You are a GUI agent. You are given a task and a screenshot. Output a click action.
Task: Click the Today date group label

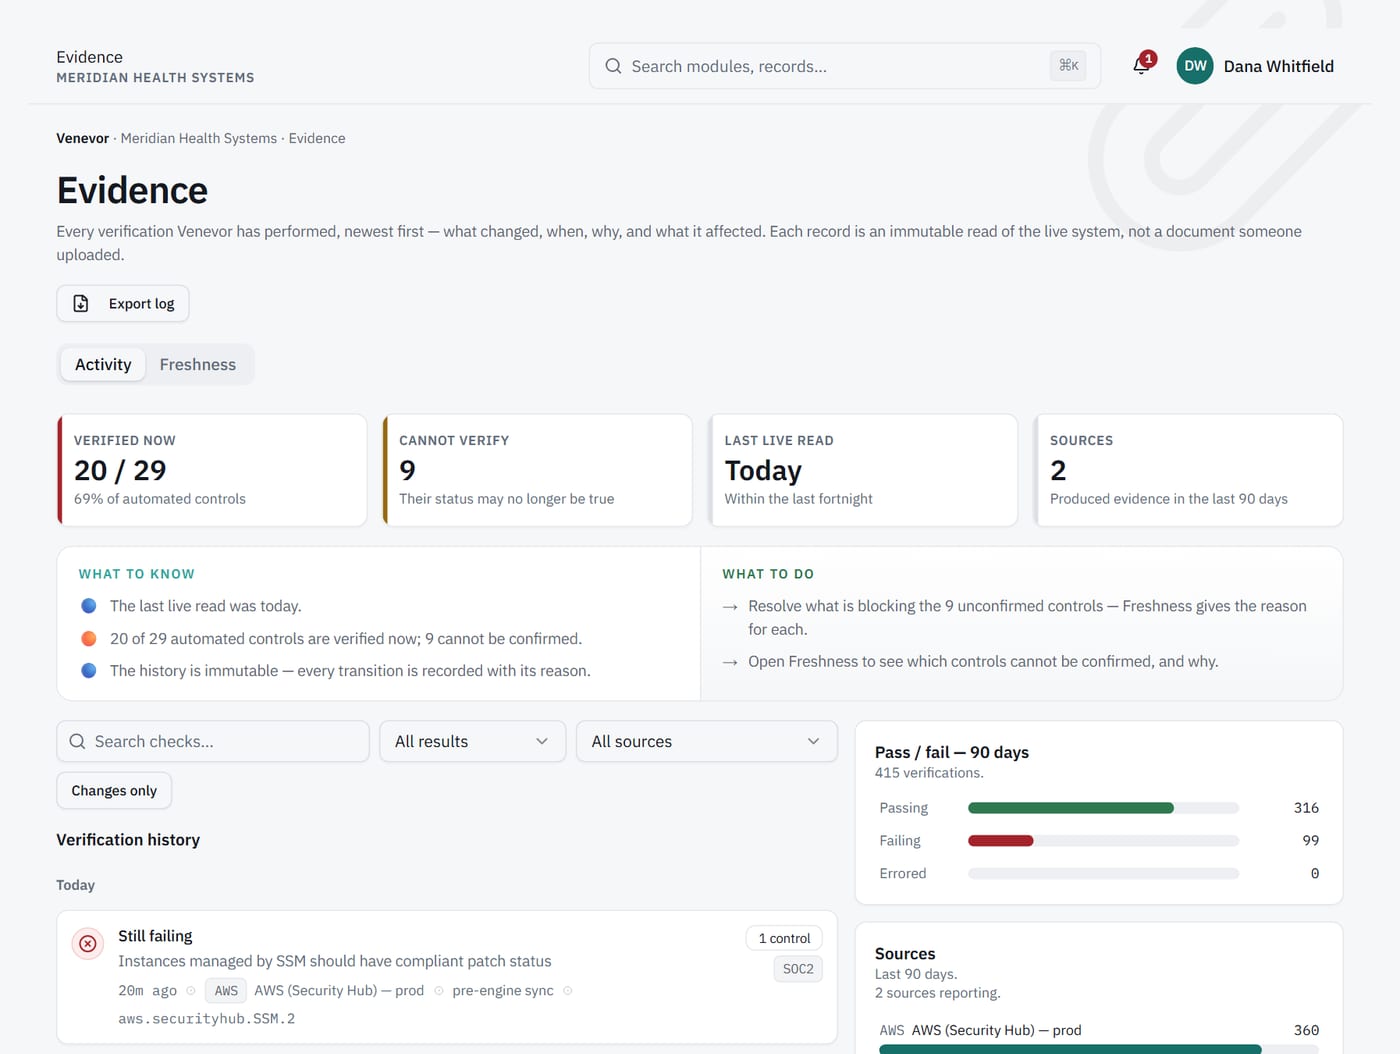tap(75, 885)
